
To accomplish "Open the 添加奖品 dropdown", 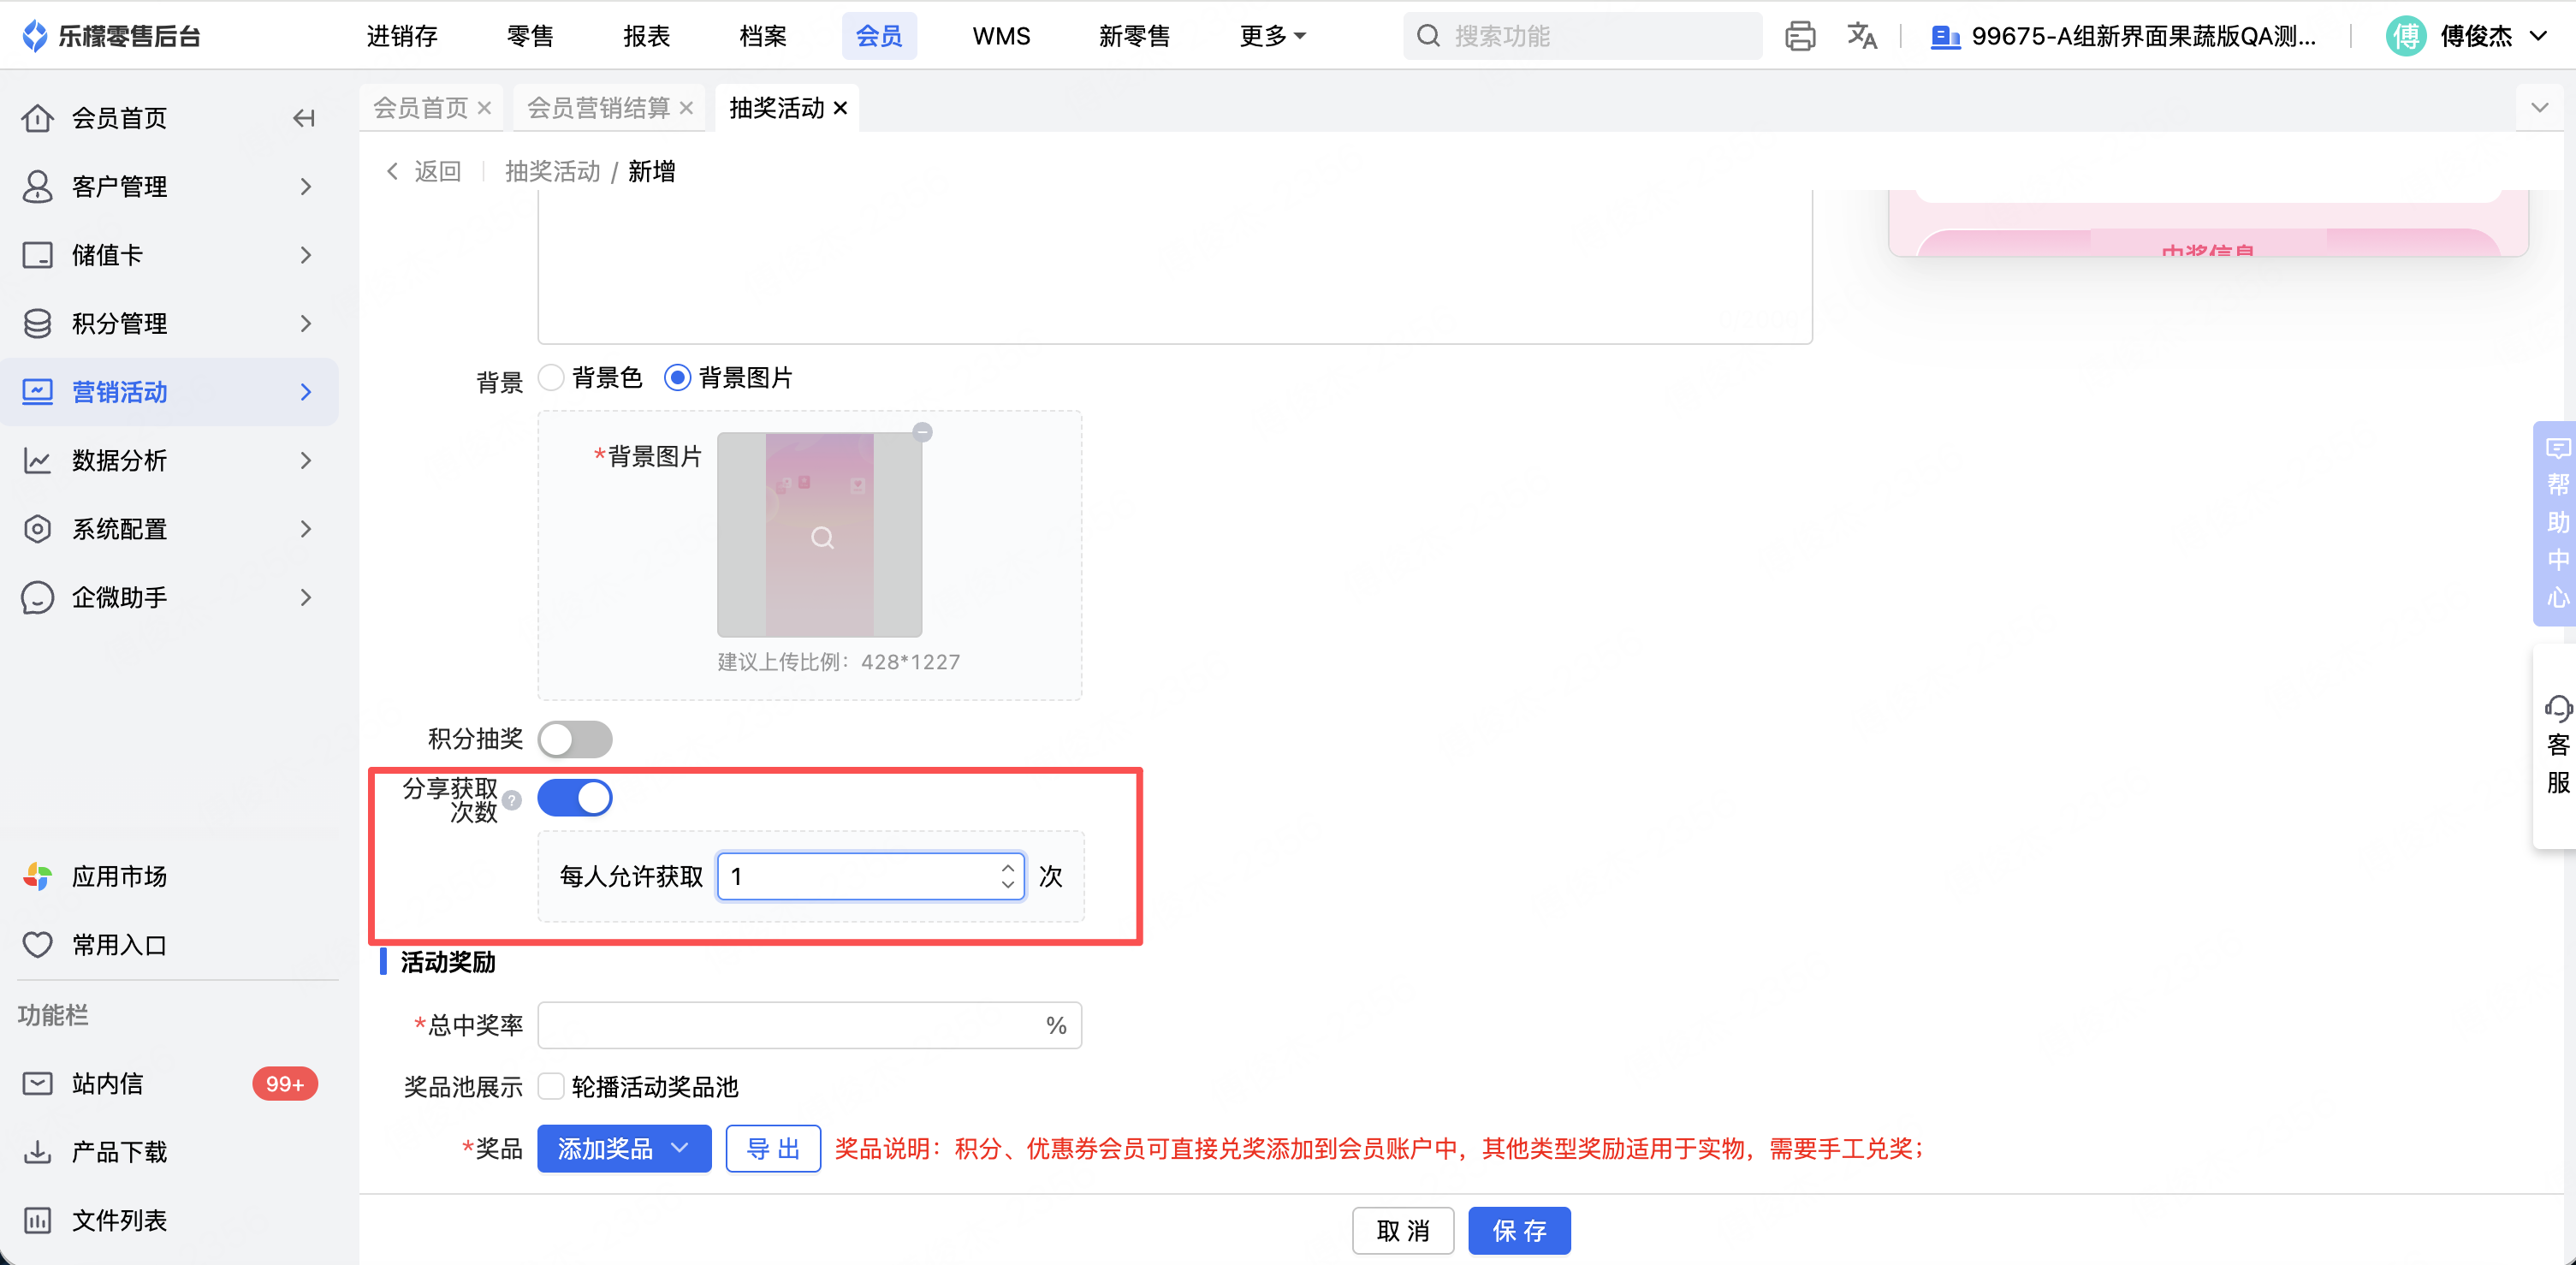I will coord(624,1148).
